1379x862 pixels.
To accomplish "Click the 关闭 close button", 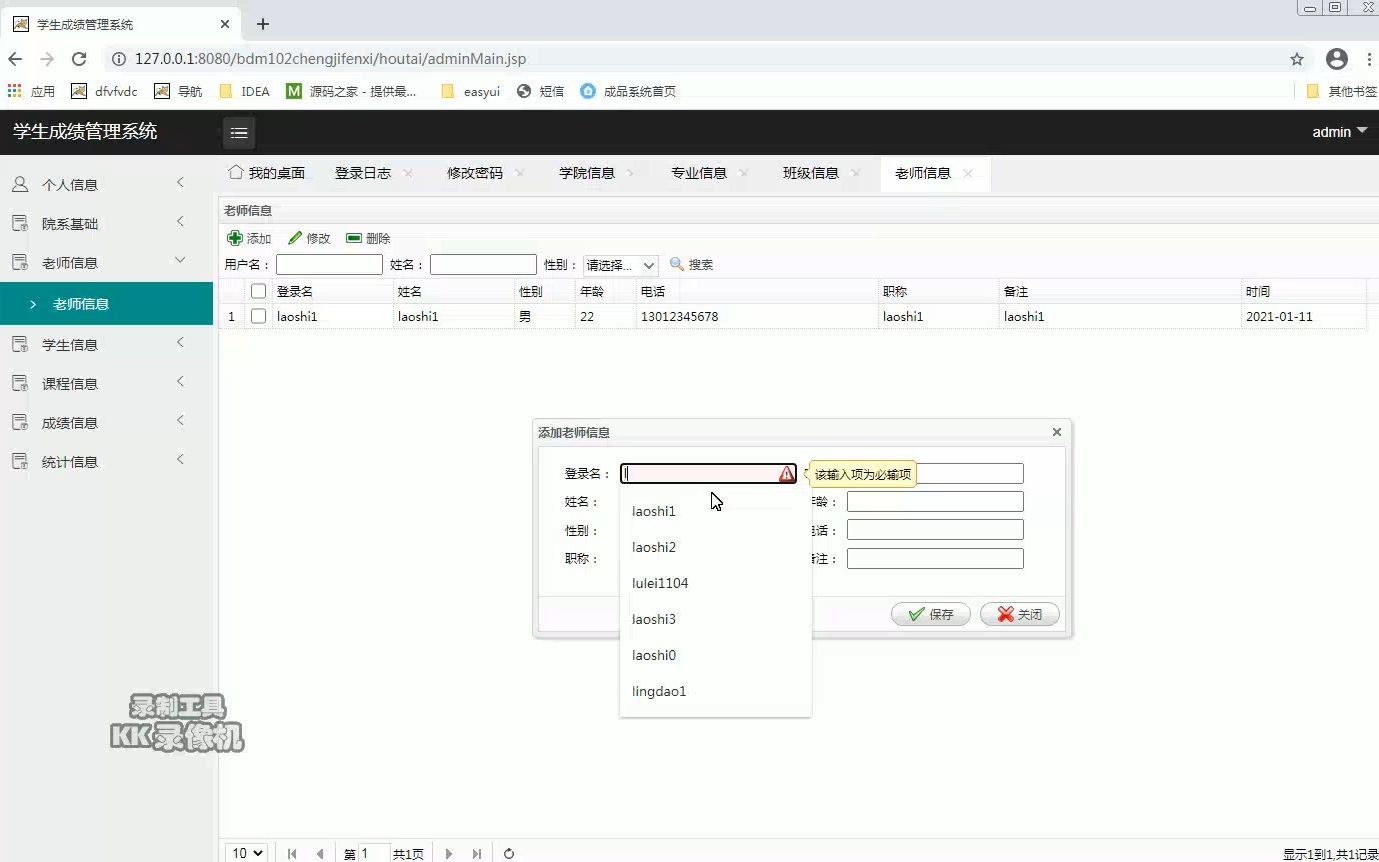I will click(x=1020, y=614).
